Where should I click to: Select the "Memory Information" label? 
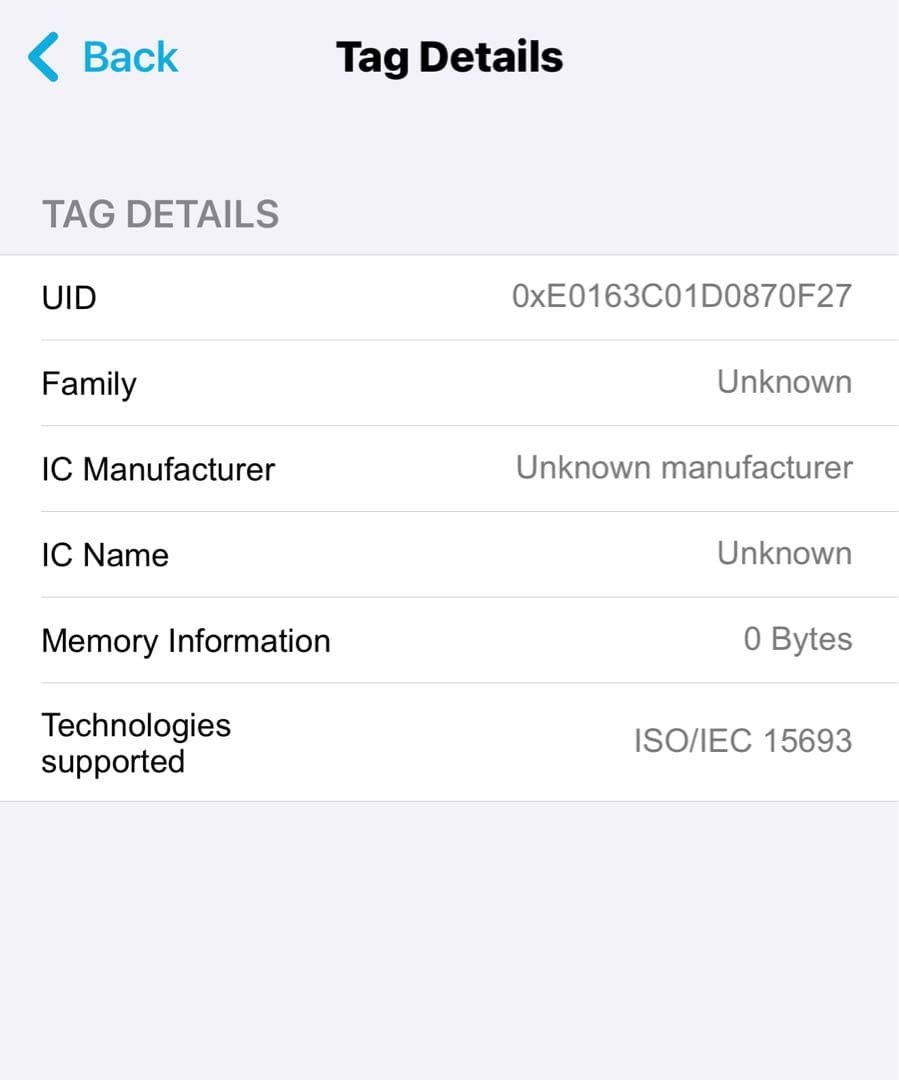tap(186, 641)
